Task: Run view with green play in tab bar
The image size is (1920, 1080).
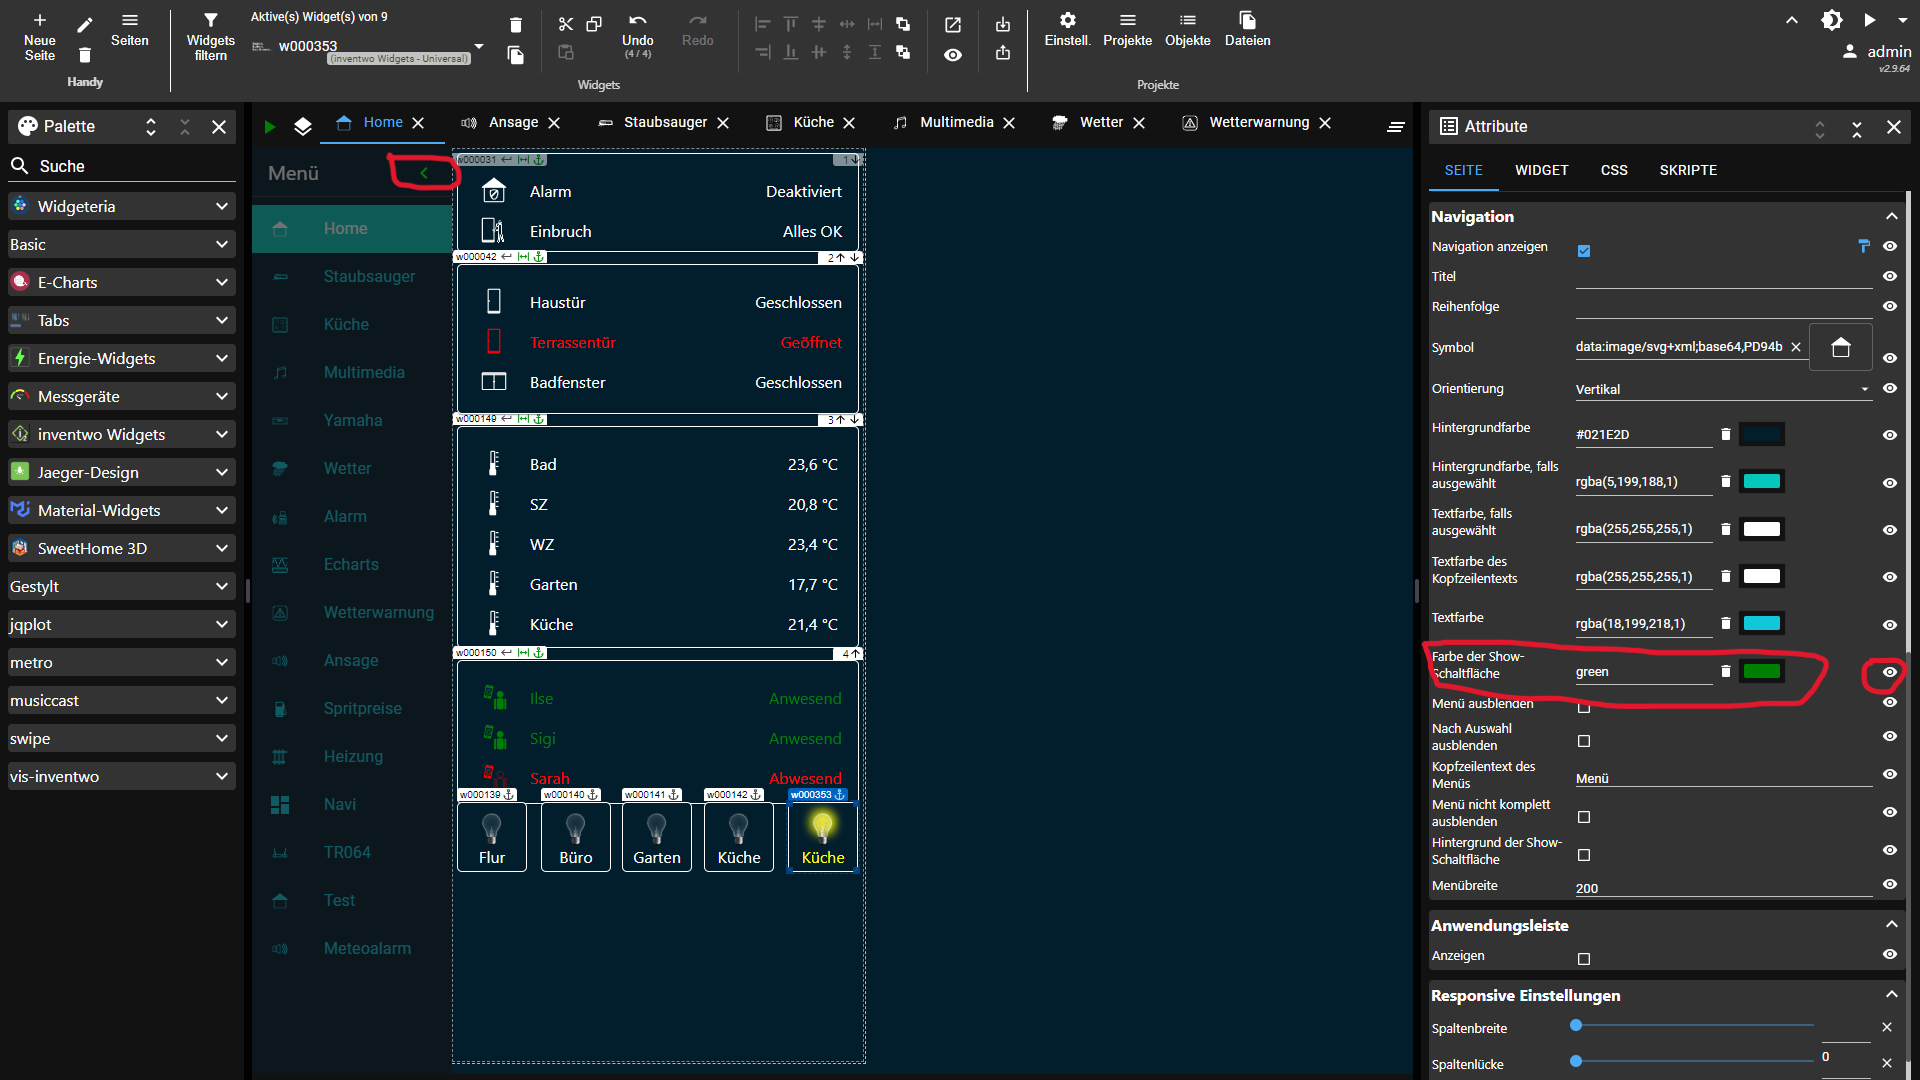Action: (x=269, y=126)
